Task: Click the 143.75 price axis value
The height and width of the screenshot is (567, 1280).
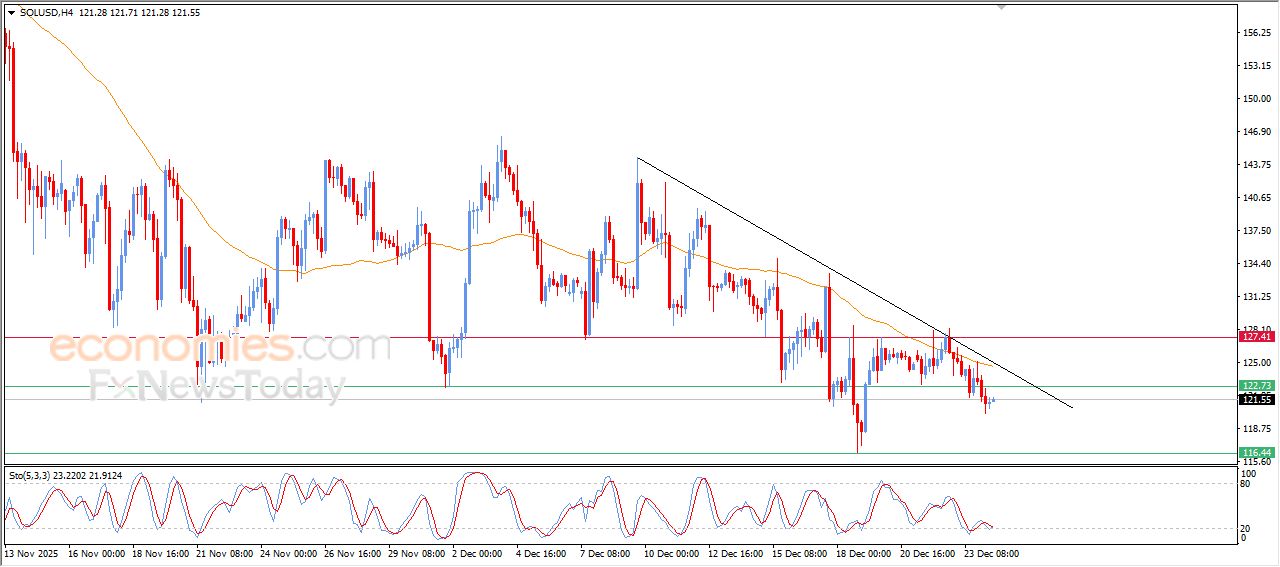Action: tap(1256, 165)
